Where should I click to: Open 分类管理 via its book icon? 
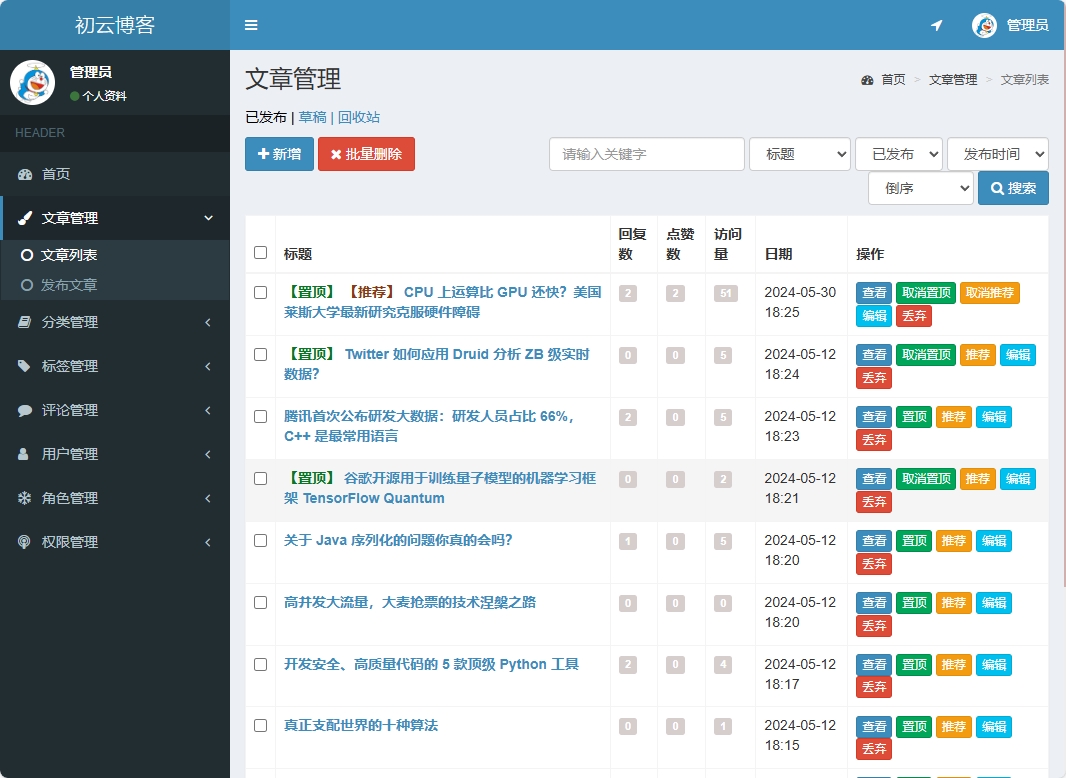click(x=24, y=321)
